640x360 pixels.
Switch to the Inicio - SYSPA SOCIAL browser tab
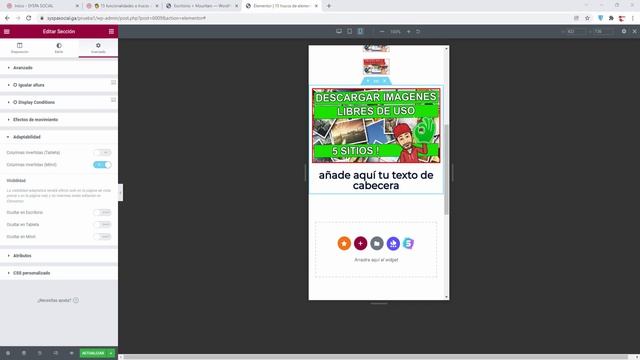tap(42, 6)
